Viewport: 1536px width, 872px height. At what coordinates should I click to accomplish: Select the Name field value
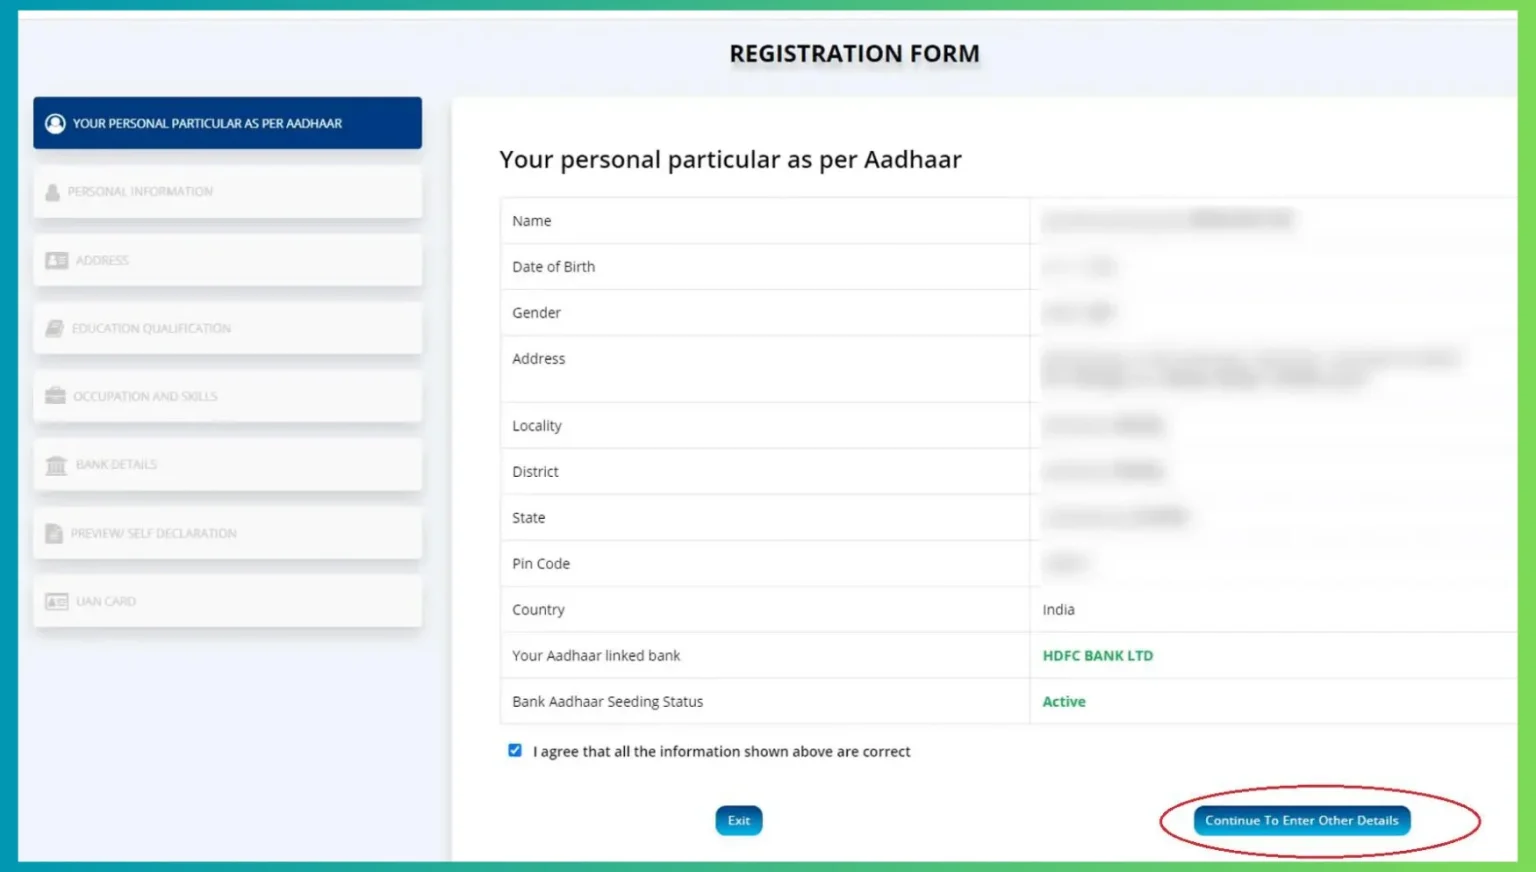coord(1170,220)
